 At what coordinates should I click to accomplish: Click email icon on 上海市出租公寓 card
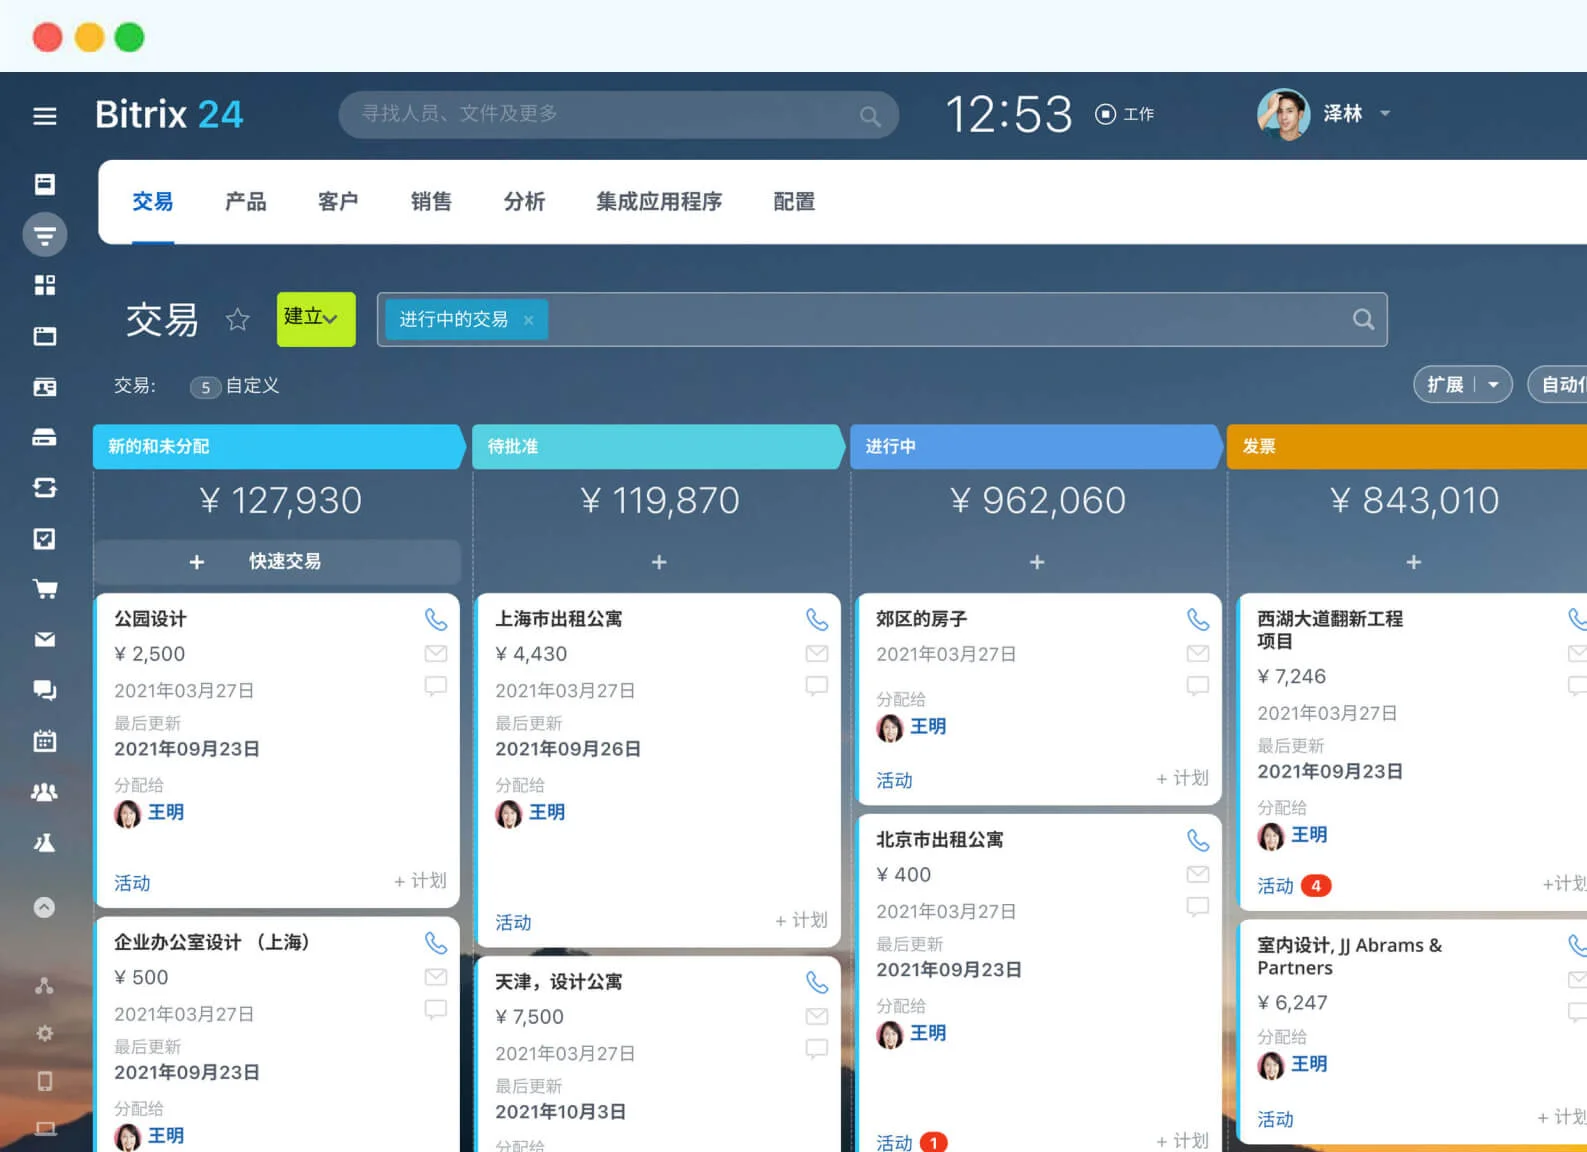point(817,654)
